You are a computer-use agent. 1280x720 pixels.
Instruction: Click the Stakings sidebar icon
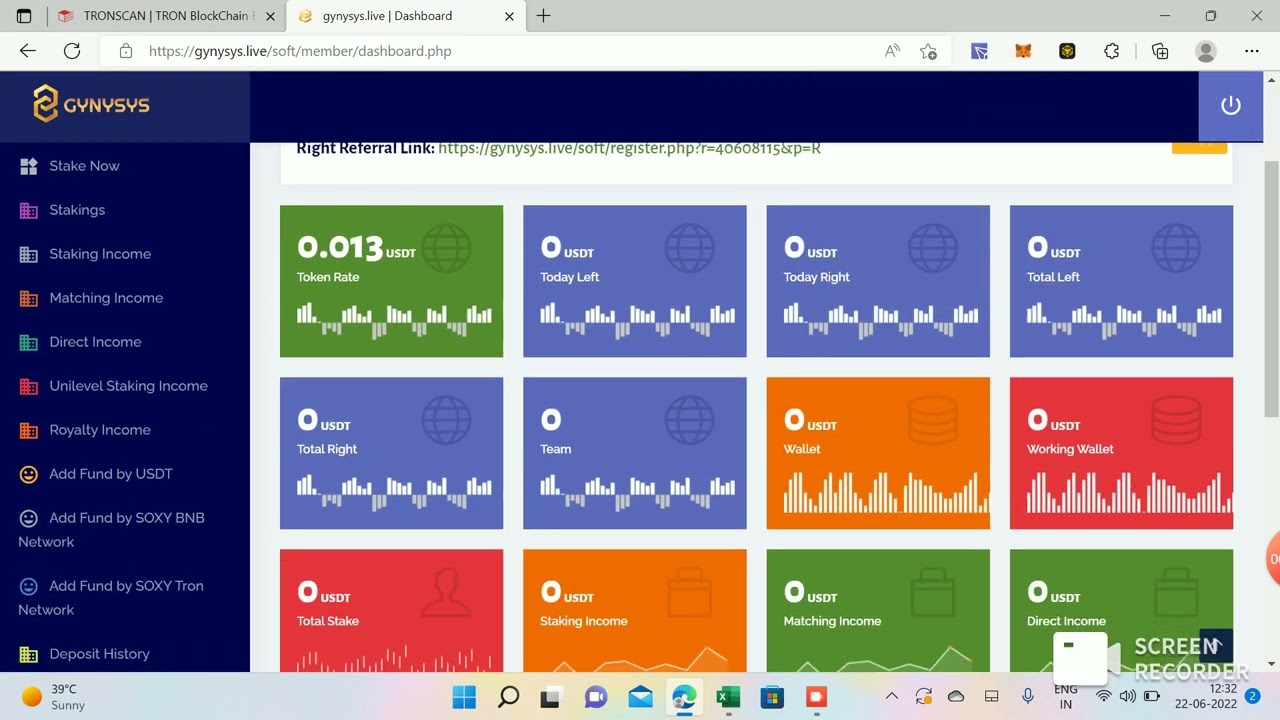coord(29,210)
